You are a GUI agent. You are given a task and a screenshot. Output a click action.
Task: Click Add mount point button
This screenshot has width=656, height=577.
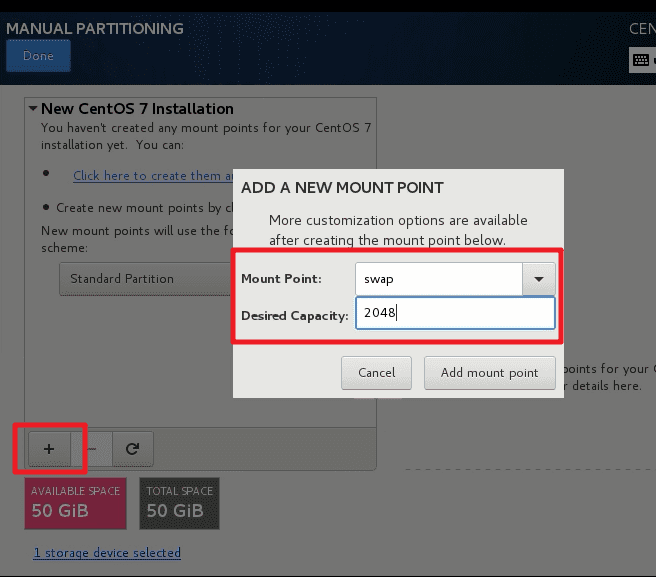tap(490, 373)
